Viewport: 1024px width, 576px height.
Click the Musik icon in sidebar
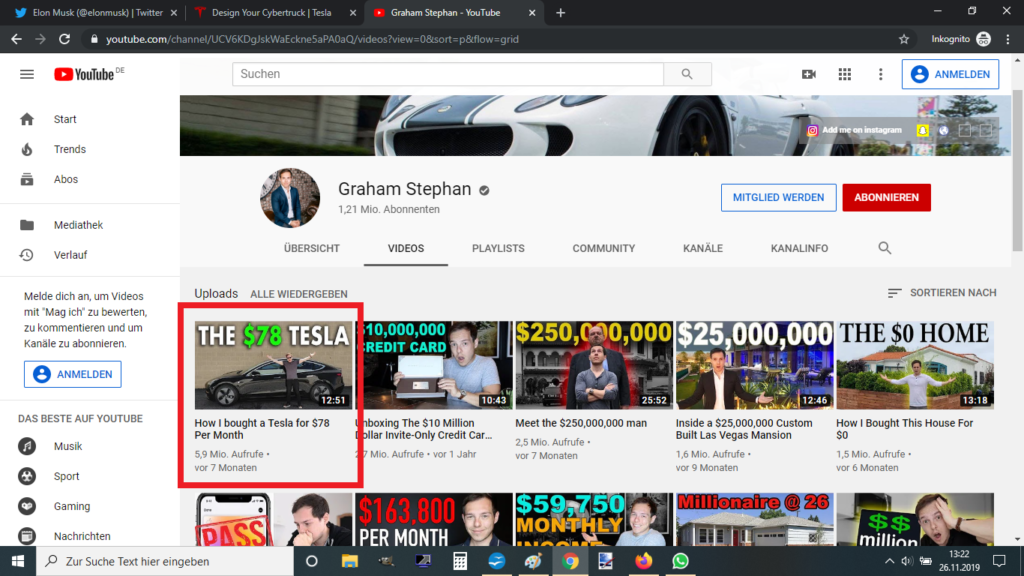(x=27, y=446)
